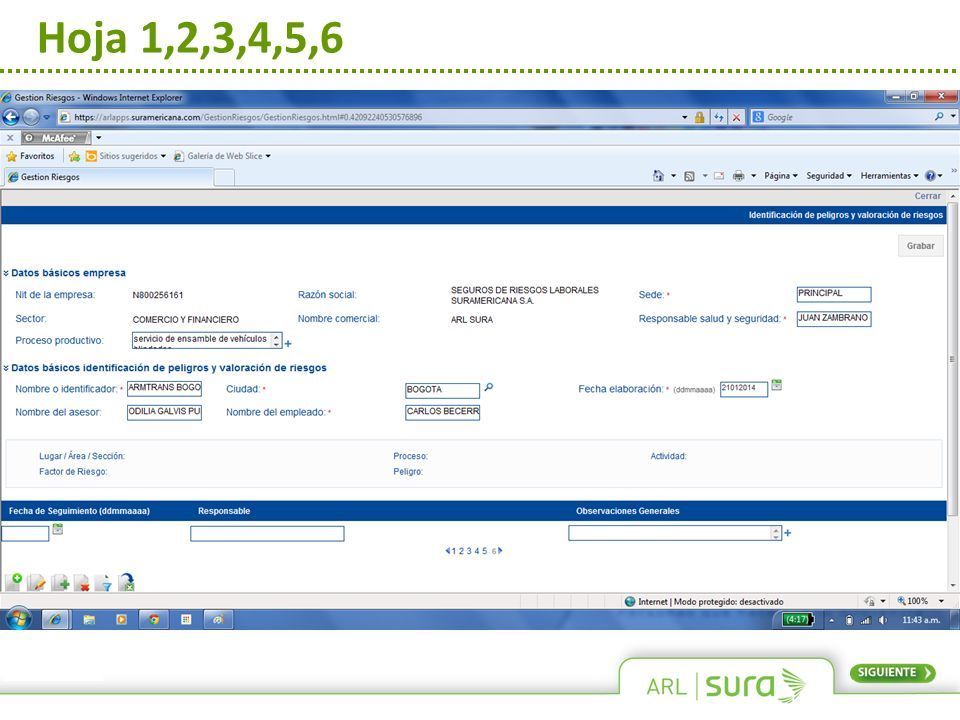Click plus icon beside Observaciones Generales
The width and height of the screenshot is (960, 720).
pos(787,533)
